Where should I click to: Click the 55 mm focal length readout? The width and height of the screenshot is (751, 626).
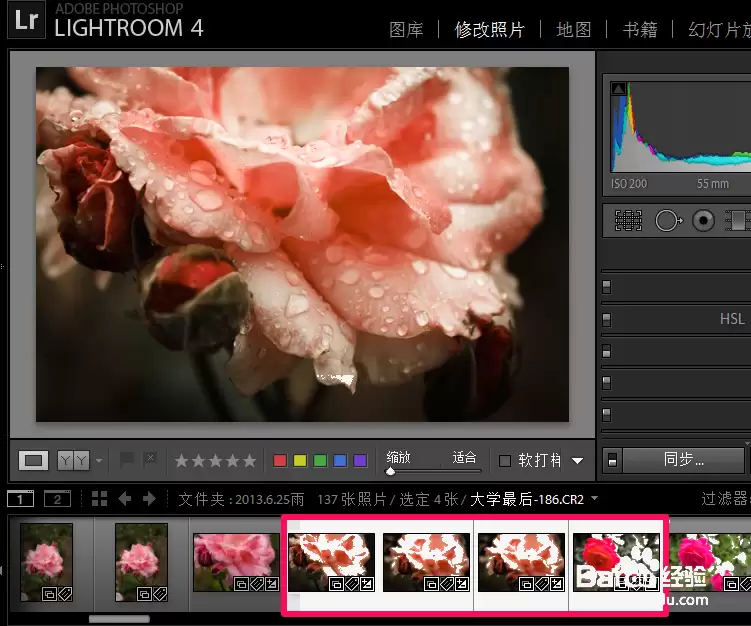click(x=712, y=183)
